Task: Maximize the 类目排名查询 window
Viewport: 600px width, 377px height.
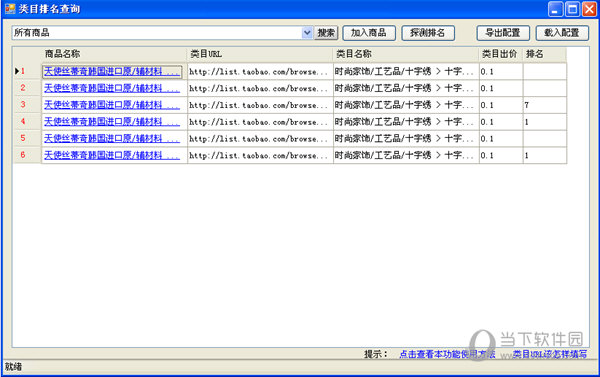Action: (x=572, y=9)
